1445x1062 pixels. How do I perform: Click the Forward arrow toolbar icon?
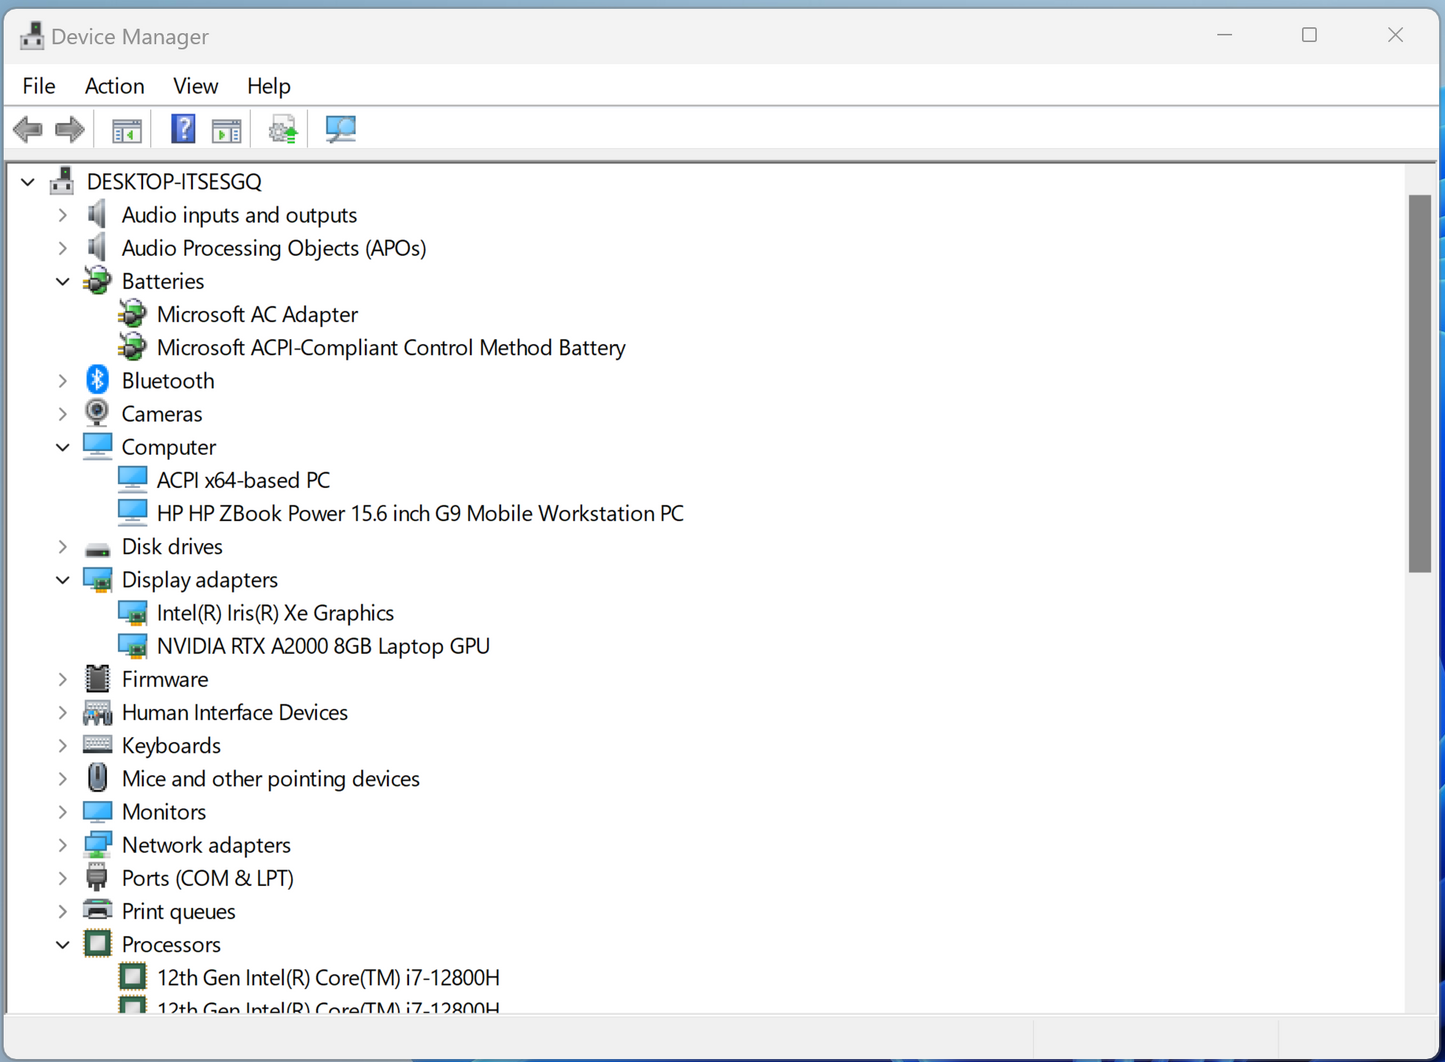click(69, 129)
